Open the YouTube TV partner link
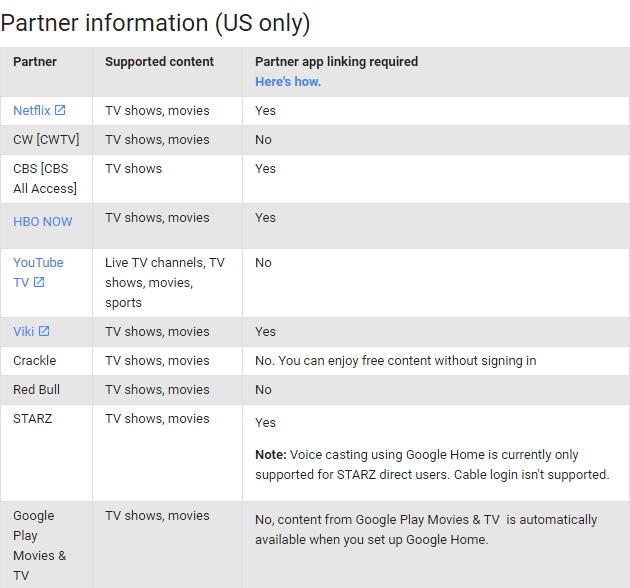 pos(37,263)
